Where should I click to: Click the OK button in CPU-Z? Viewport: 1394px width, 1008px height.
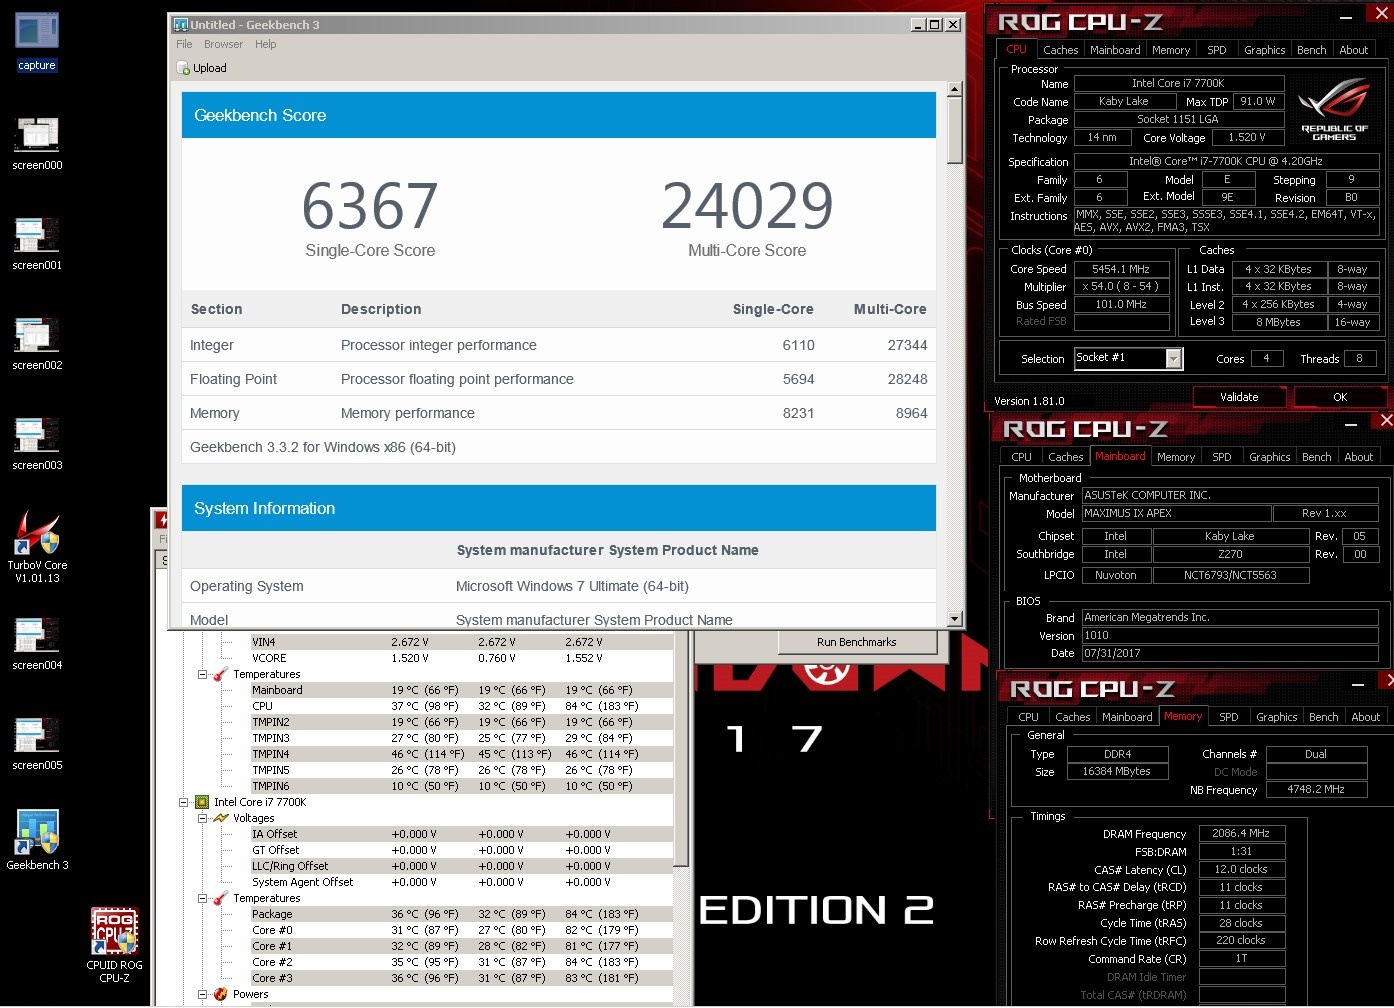coord(1340,397)
